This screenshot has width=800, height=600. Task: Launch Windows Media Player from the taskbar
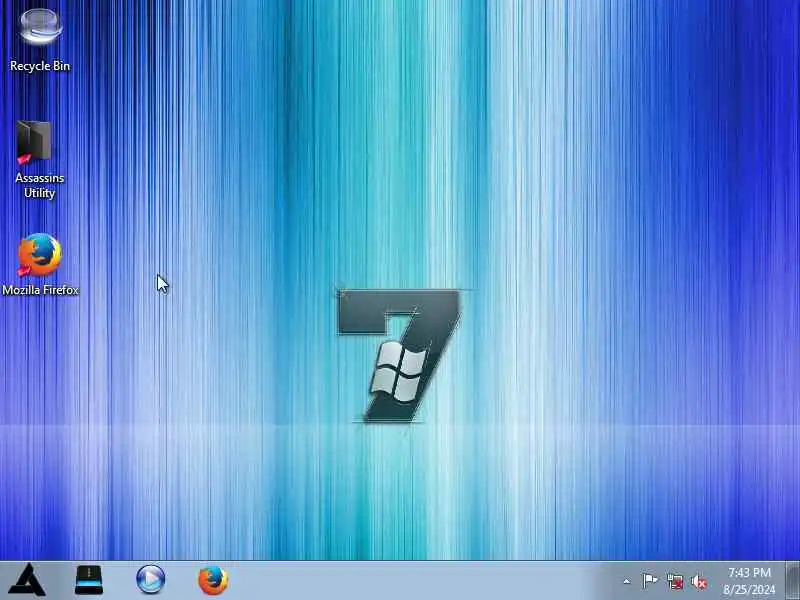point(151,580)
